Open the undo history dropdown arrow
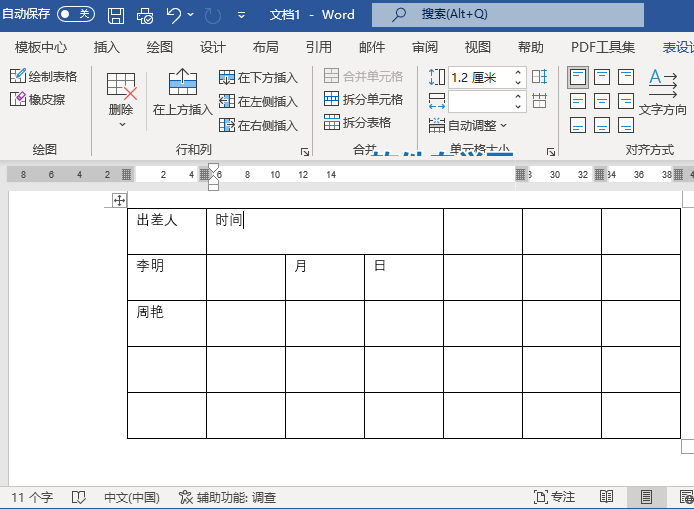 coord(191,15)
